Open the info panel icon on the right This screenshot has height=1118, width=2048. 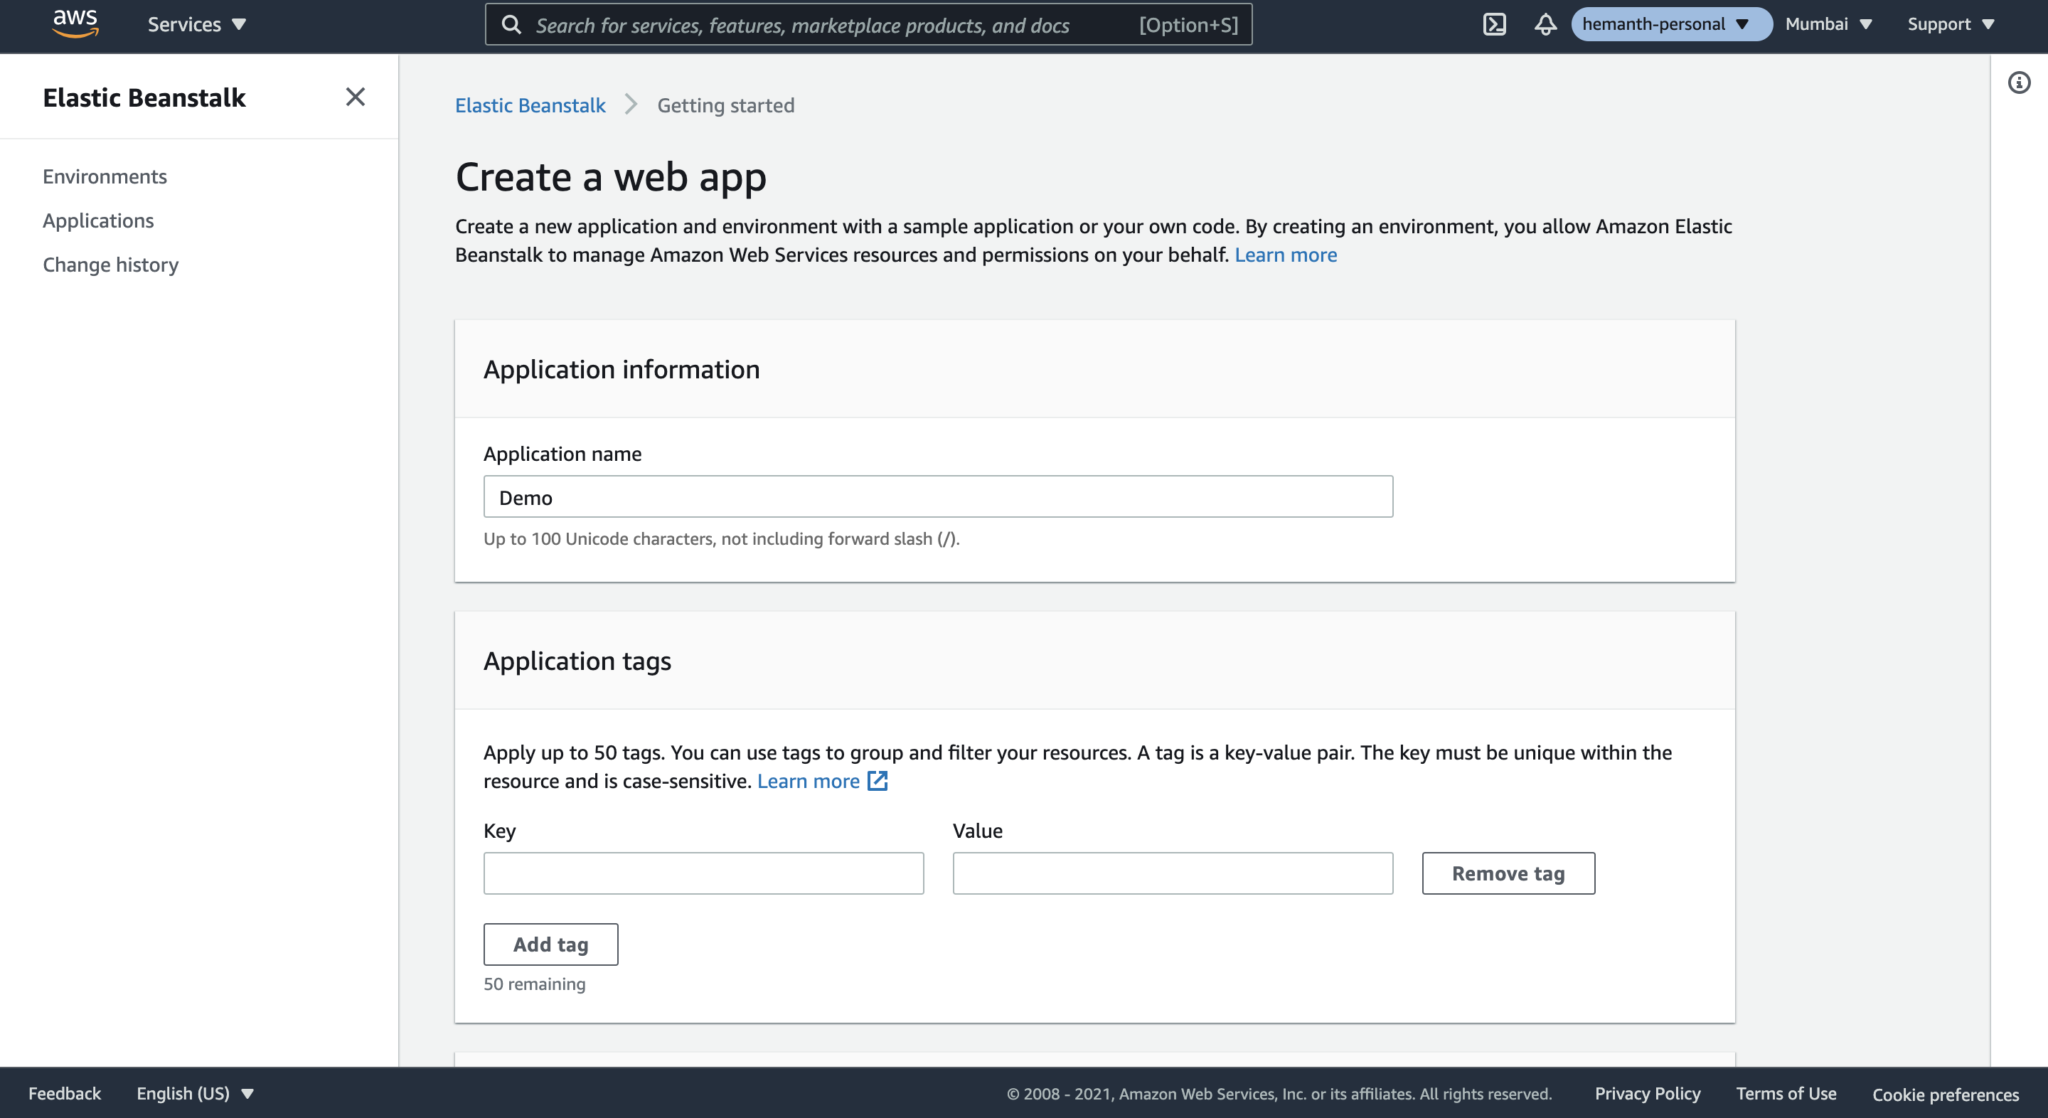2021,83
